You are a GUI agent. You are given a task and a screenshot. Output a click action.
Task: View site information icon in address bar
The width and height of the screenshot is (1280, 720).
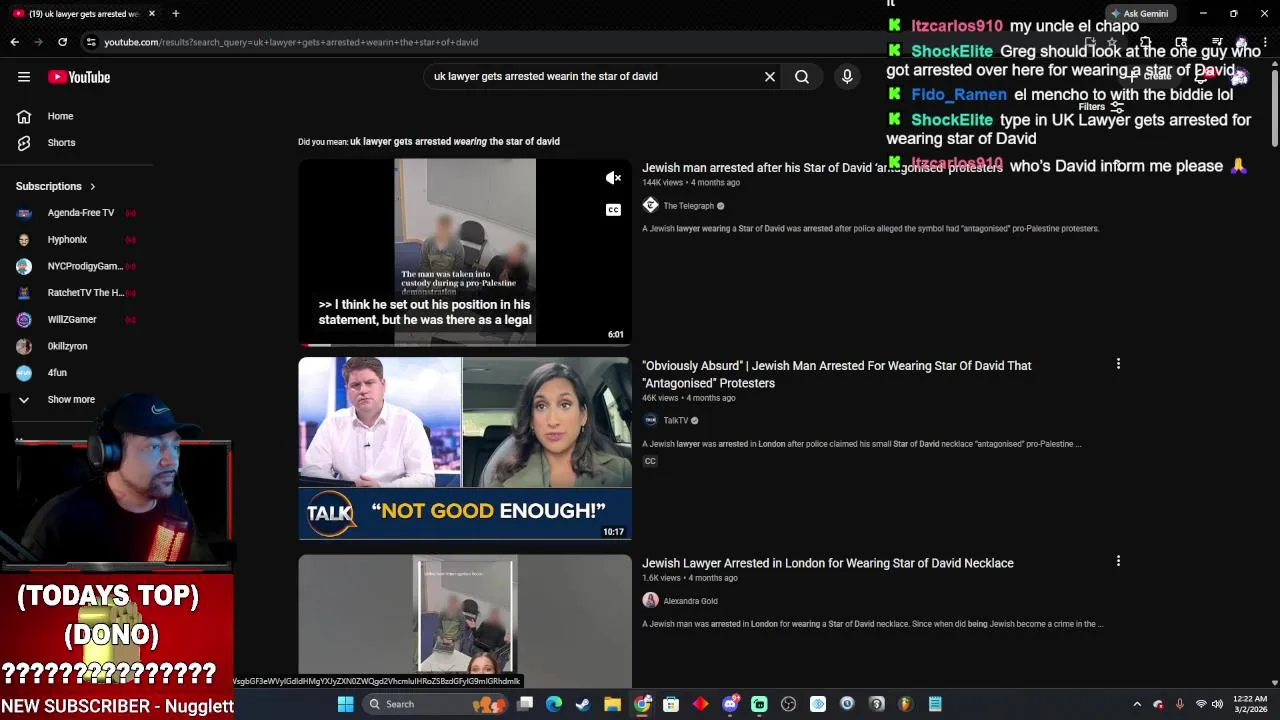pos(91,42)
